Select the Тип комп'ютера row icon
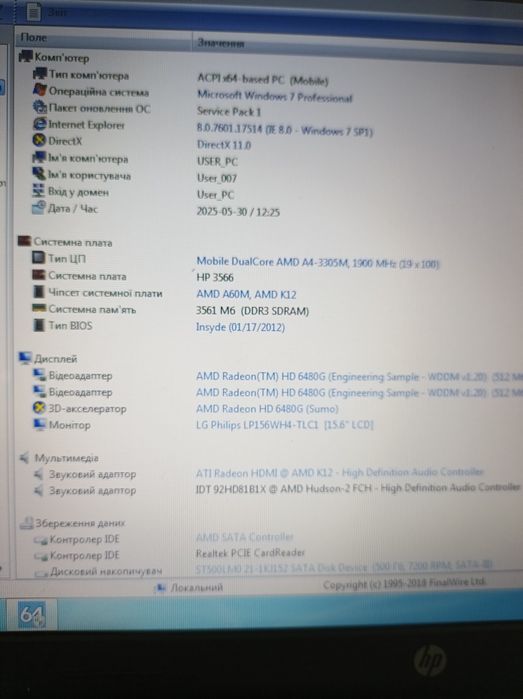Image resolution: width=523 pixels, height=699 pixels. click(x=40, y=74)
